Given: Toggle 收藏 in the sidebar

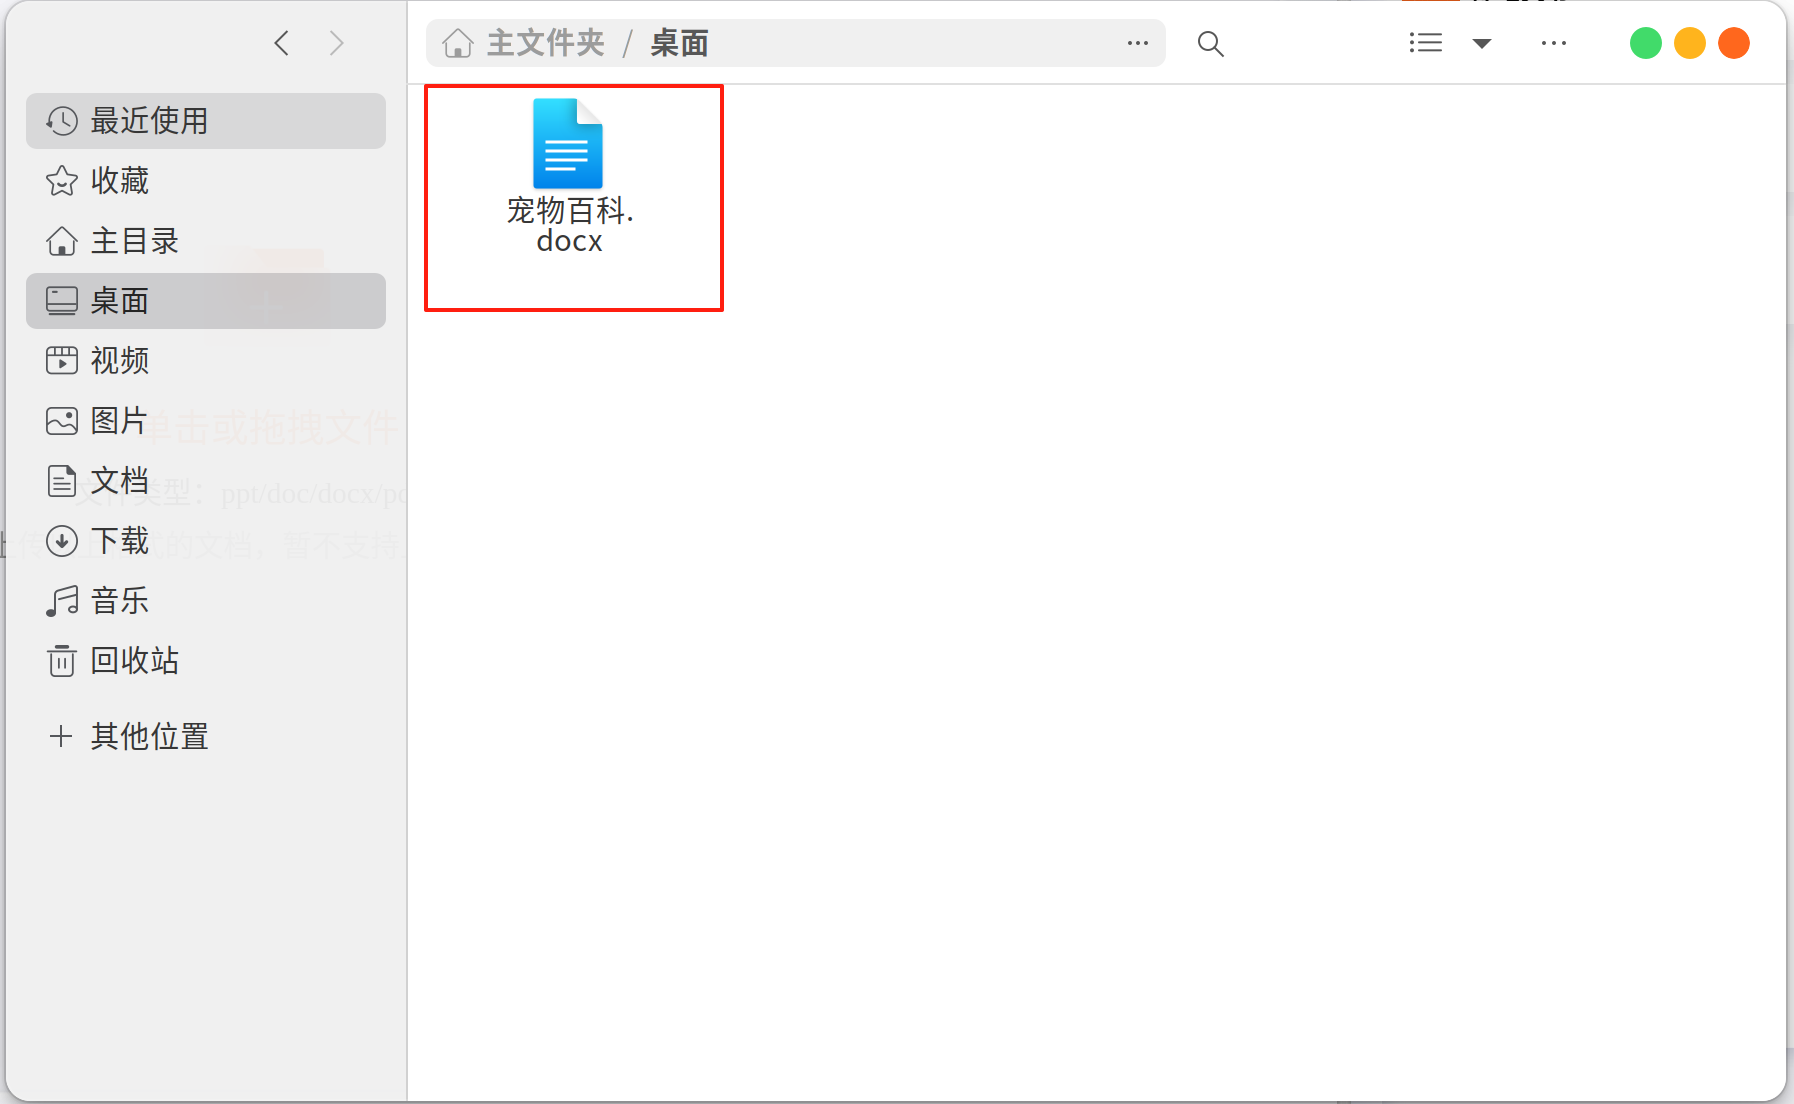Looking at the screenshot, I should 120,181.
